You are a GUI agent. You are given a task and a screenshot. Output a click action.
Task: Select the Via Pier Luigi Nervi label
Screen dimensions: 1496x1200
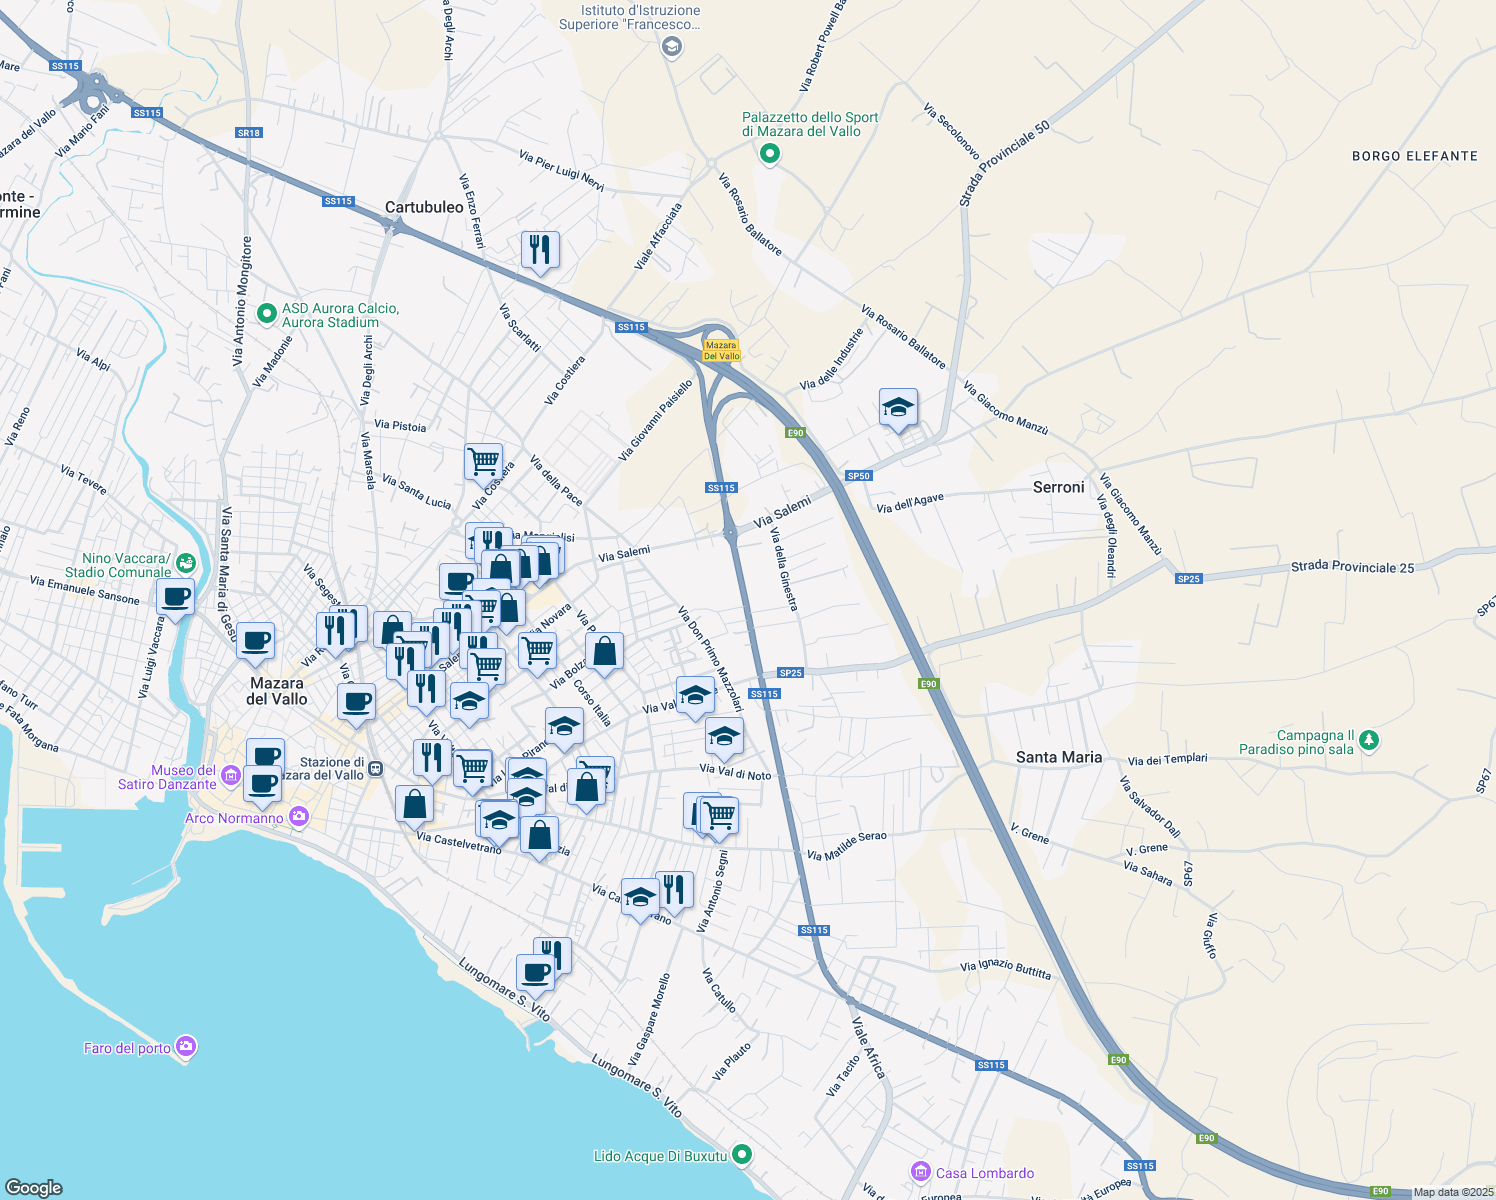(x=562, y=171)
